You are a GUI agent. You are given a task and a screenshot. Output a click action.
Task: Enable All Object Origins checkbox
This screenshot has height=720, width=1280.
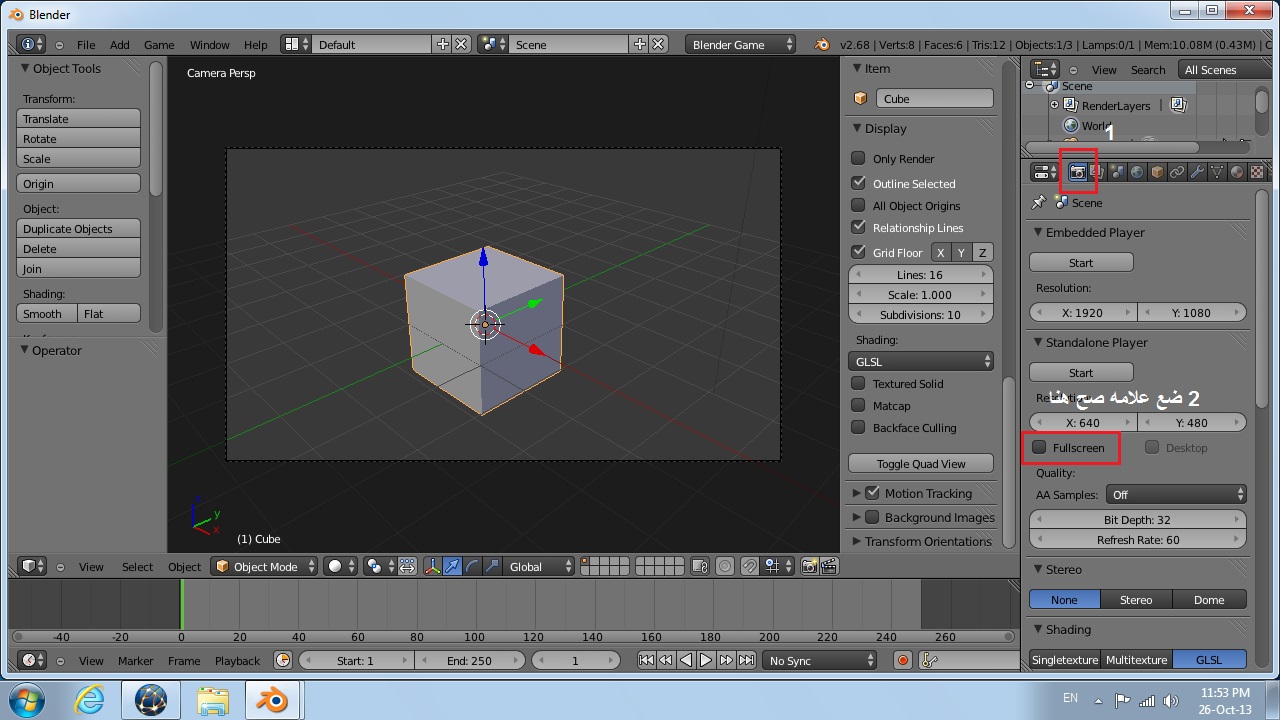click(x=858, y=205)
